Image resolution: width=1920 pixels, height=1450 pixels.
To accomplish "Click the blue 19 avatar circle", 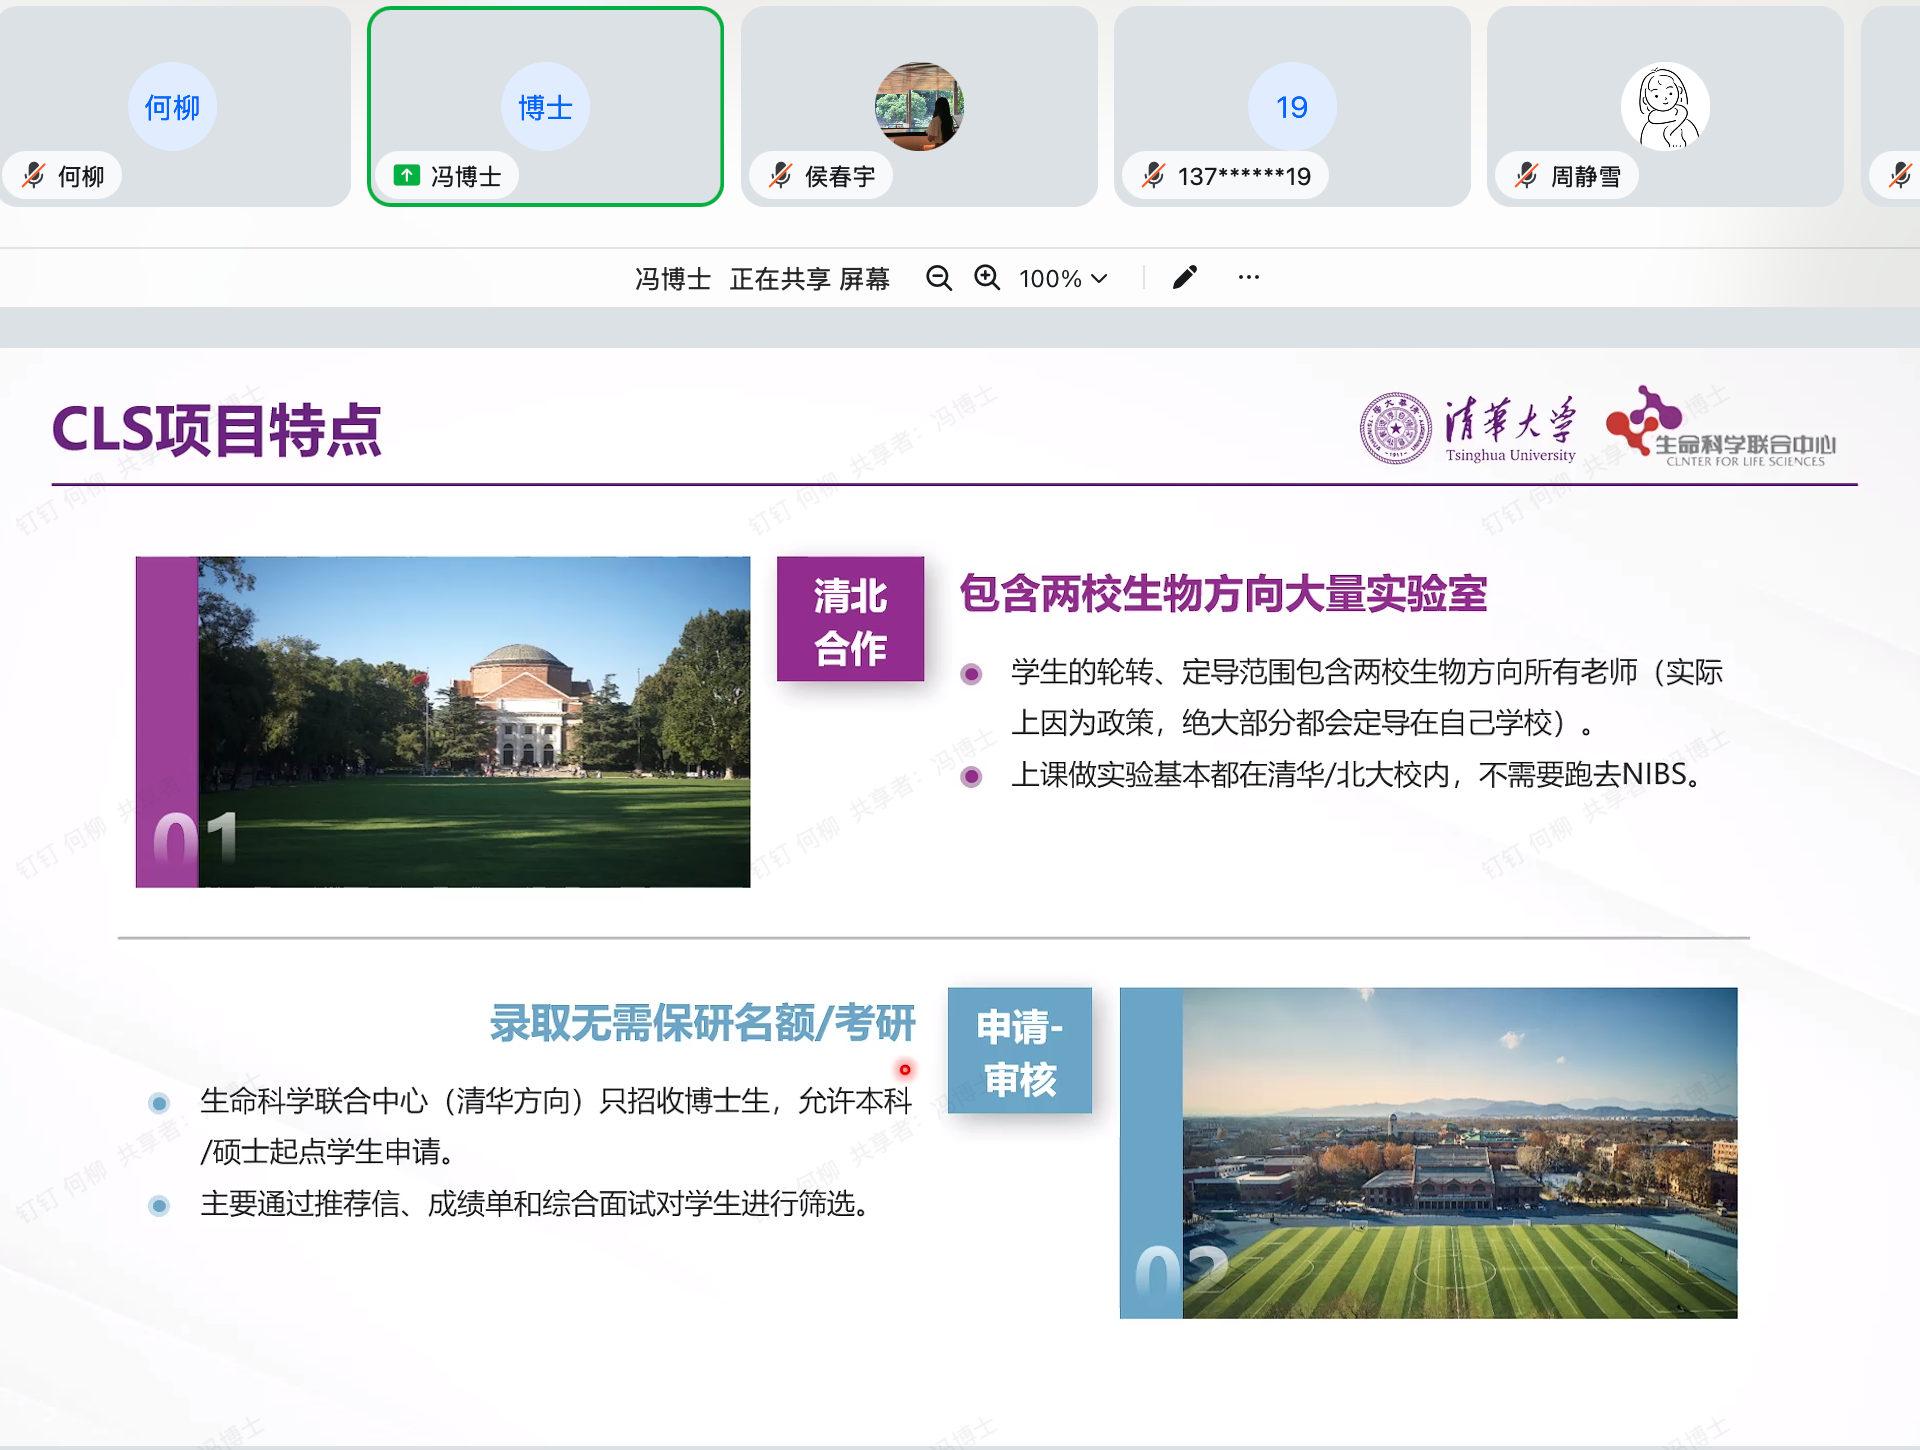I will point(1291,107).
